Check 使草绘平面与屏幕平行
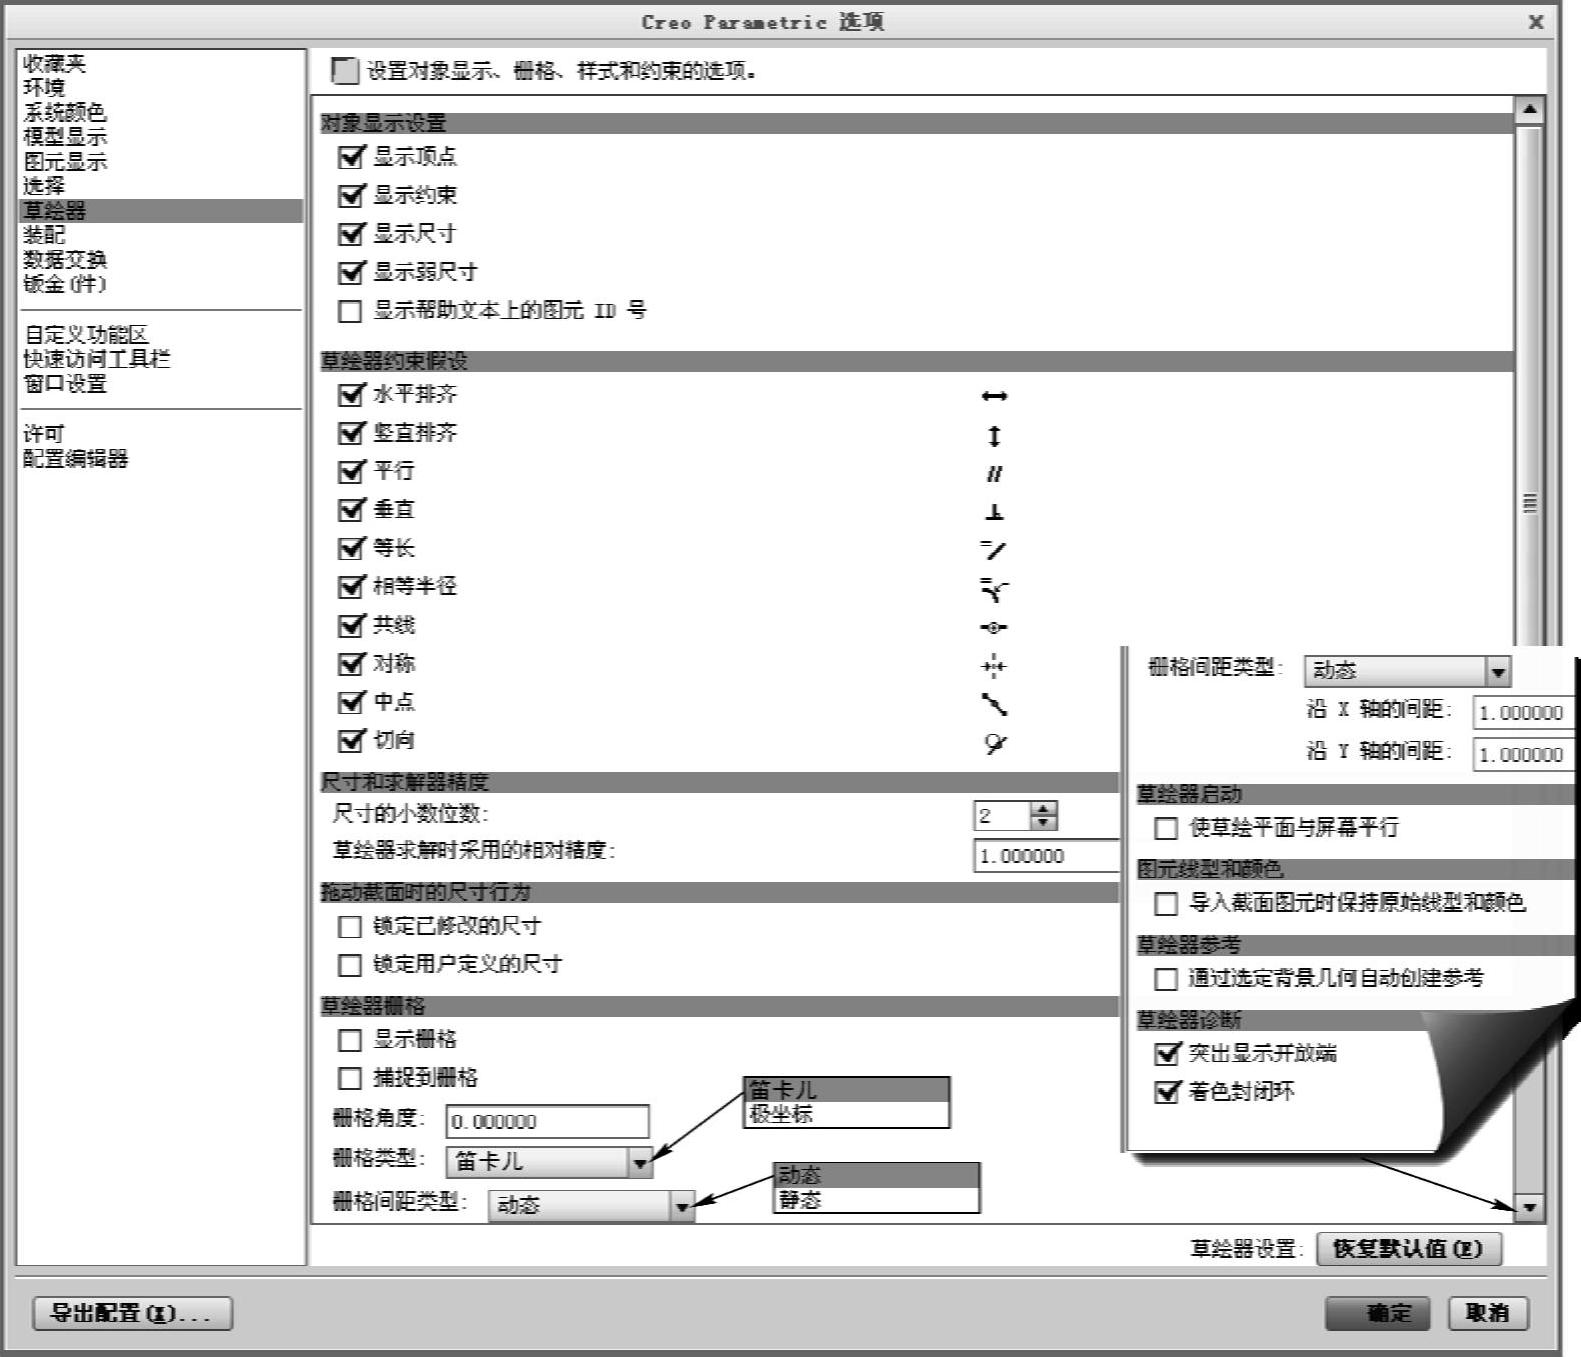Screen dimensions: 1581x1357 [1166, 828]
